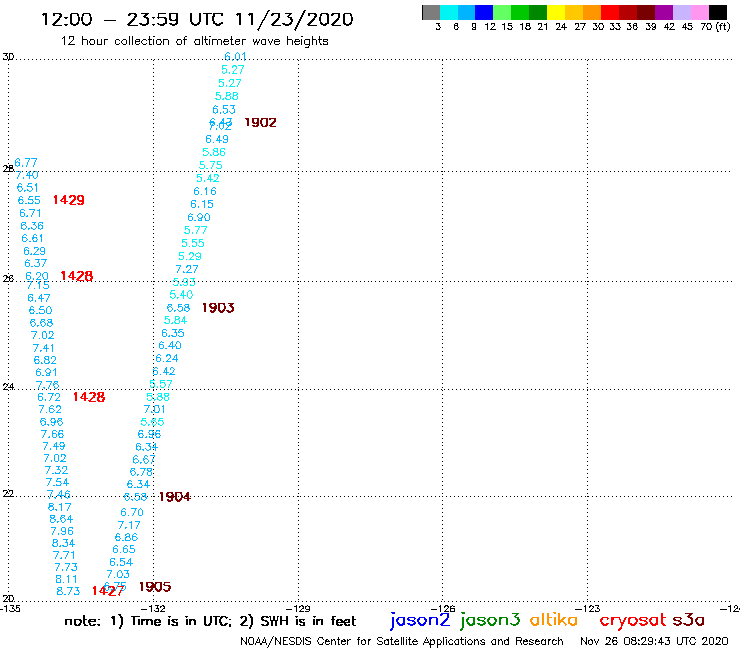Click the gray swatch in the color scale
Viewport: 740px width, 650px height.
tap(431, 12)
